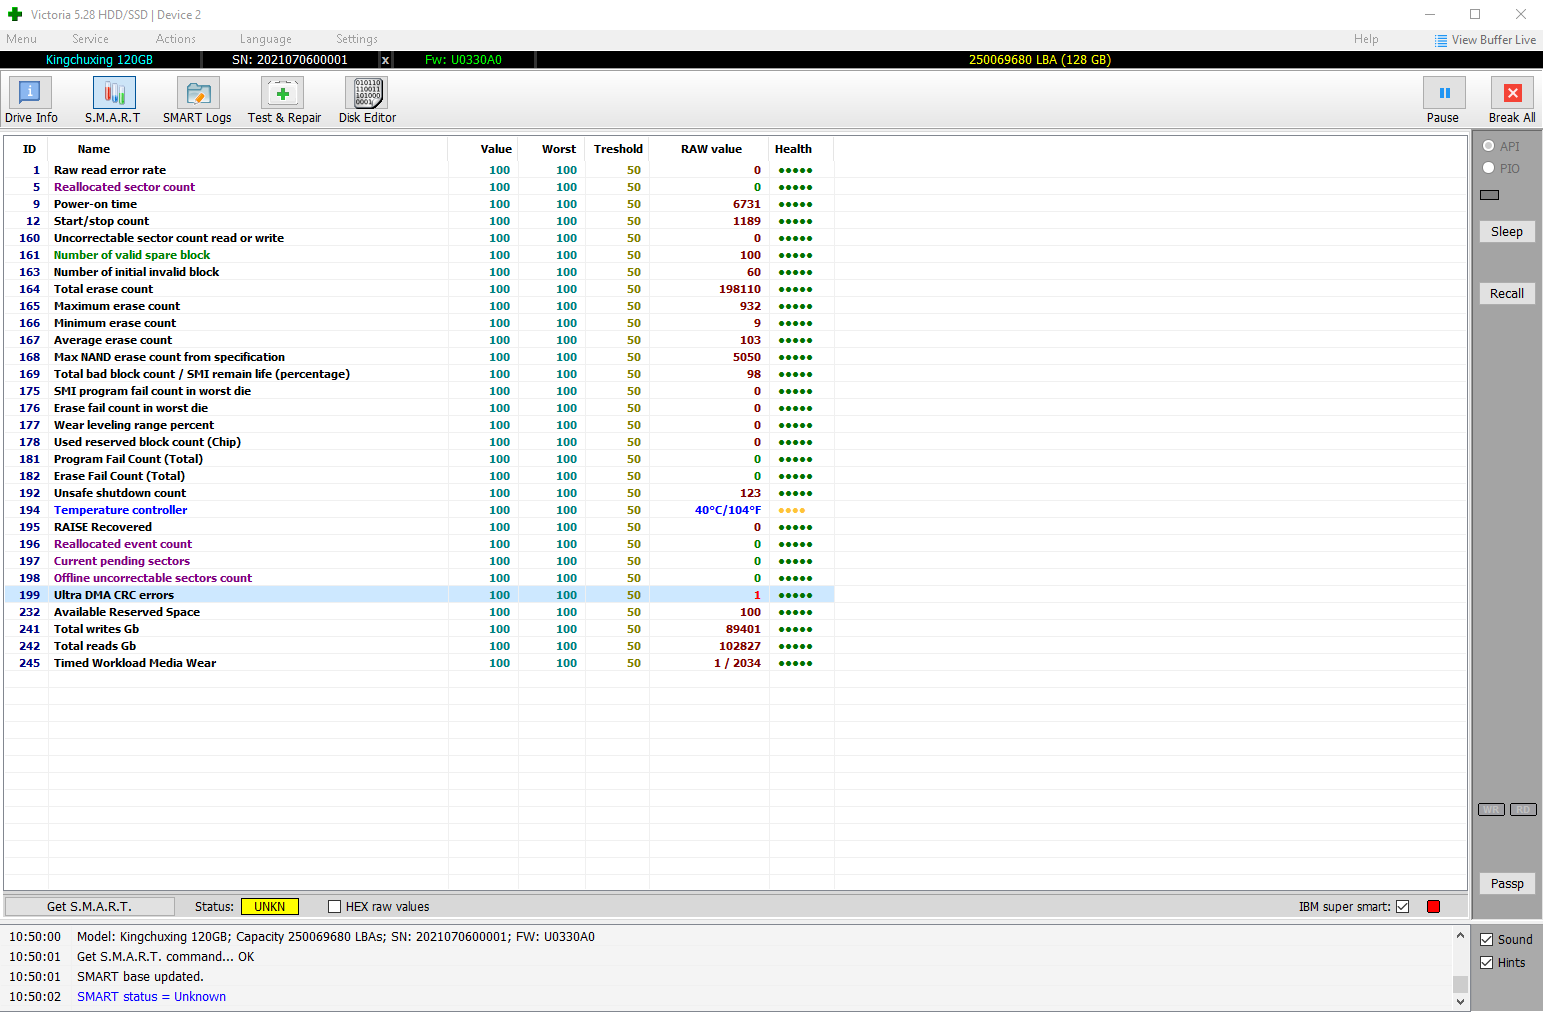The image size is (1543, 1012).
Task: Select the Unsafe shutdown count row
Action: [419, 493]
